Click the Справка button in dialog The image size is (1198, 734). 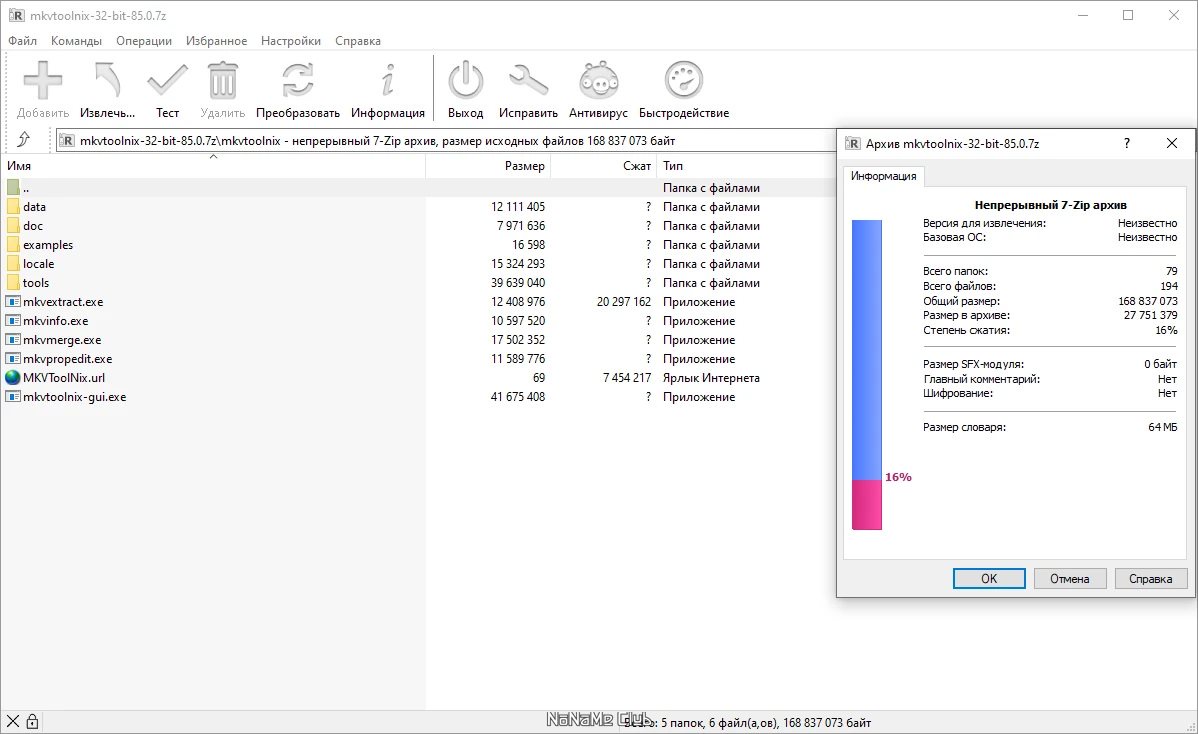tap(1150, 578)
